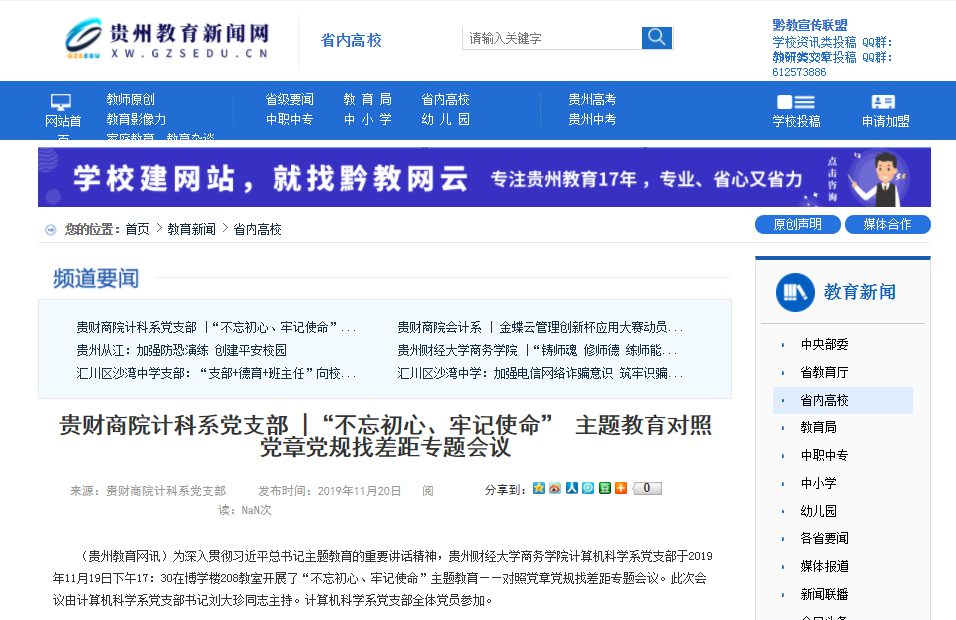Open the 贵州从江 加强防恐演练 headline

coord(182,350)
